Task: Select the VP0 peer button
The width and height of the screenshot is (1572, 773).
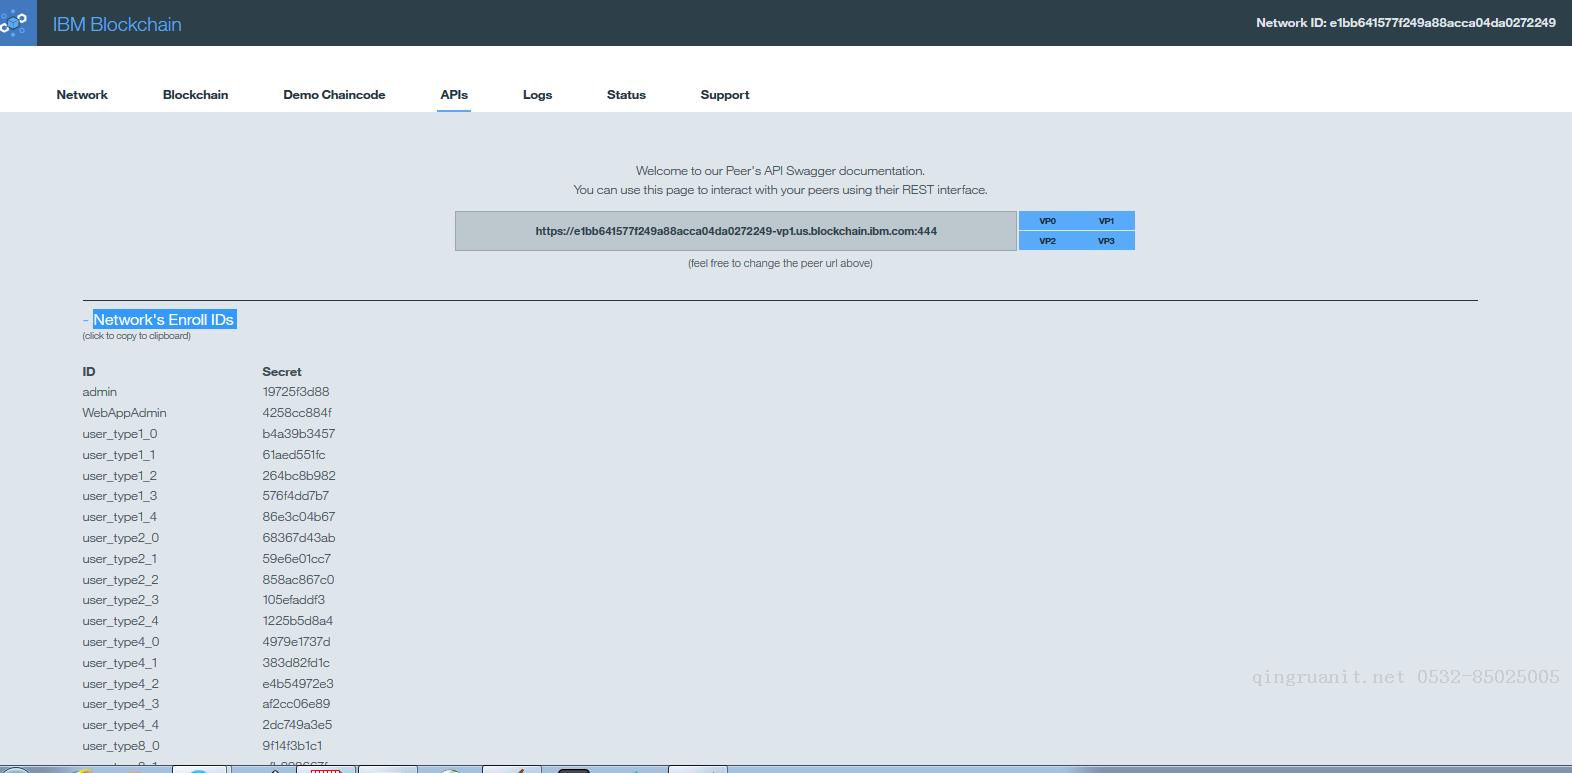Action: (1047, 221)
